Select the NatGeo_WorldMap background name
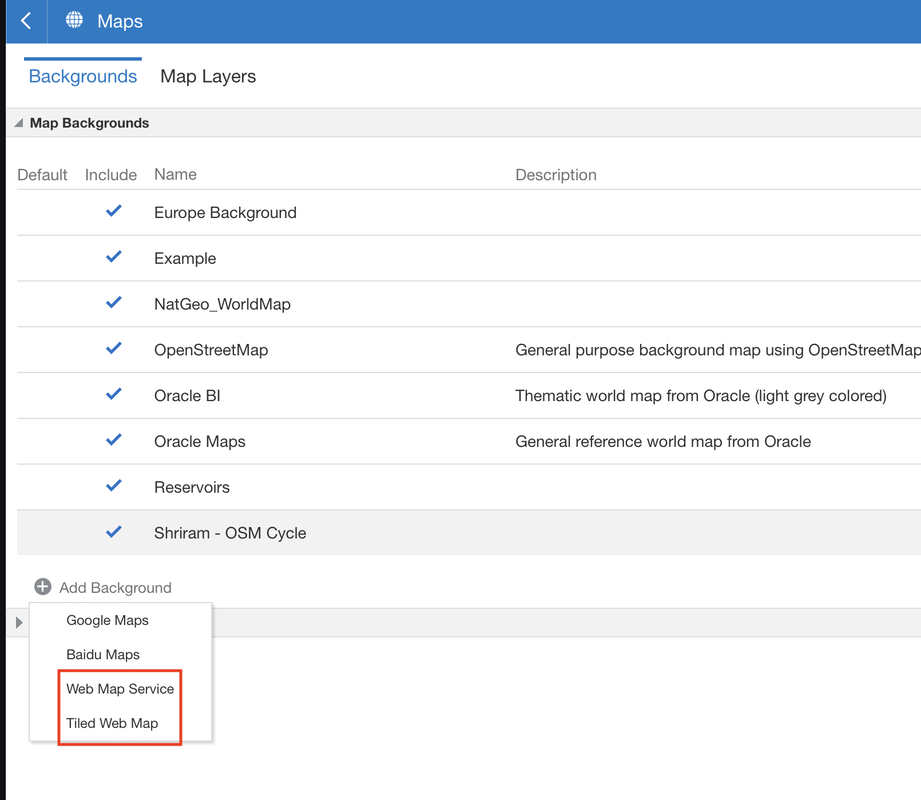The image size is (921, 800). 222,304
